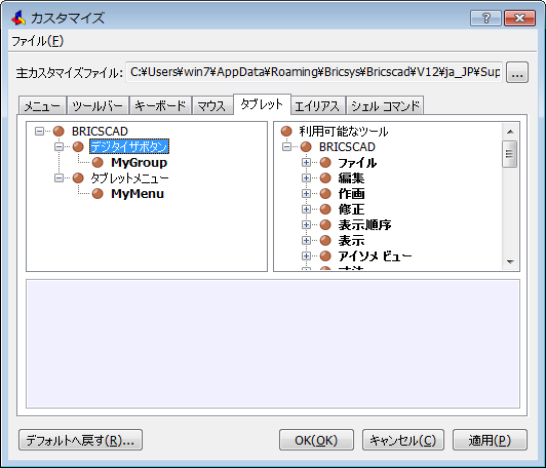
Task: Expand the ファイル tool group
Action: 306,162
